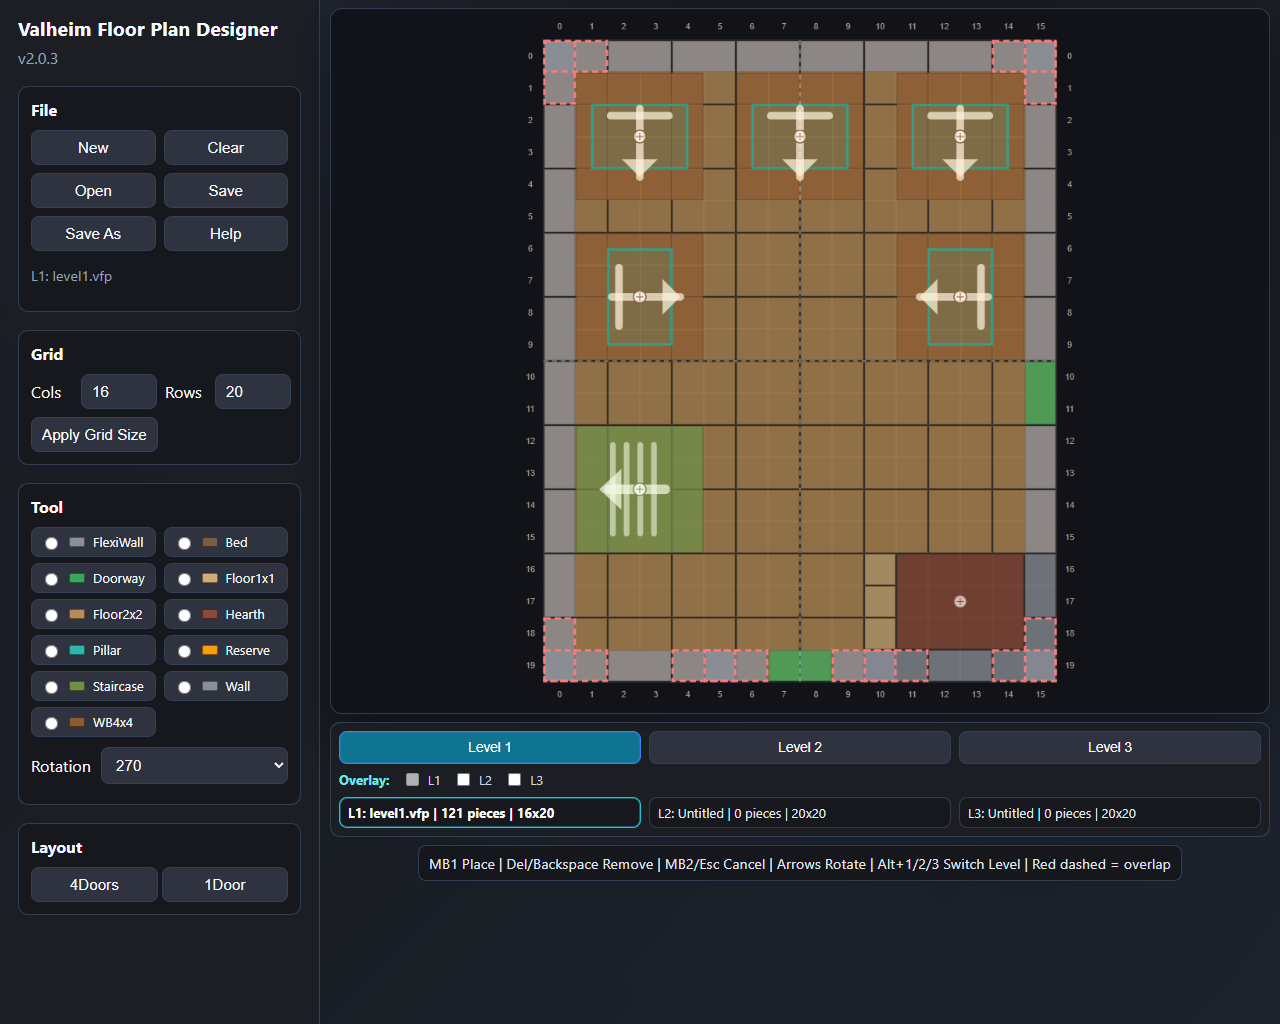
Task: Click the green doorway on the bottom wall
Action: [800, 665]
